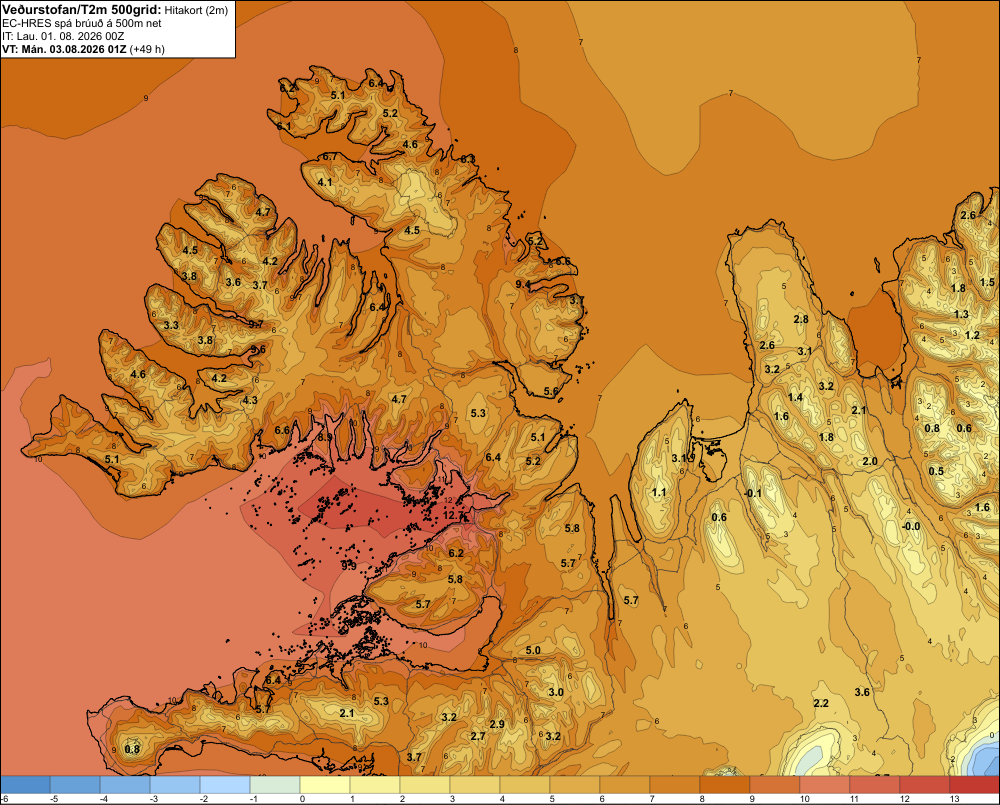Select the legend label 0

point(302,799)
